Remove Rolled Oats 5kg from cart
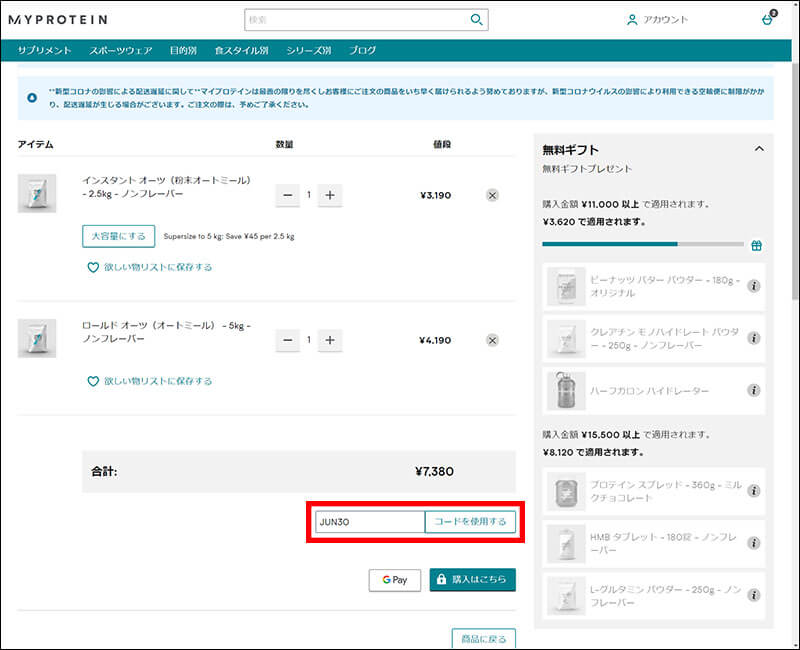The height and width of the screenshot is (650, 800). click(x=492, y=340)
